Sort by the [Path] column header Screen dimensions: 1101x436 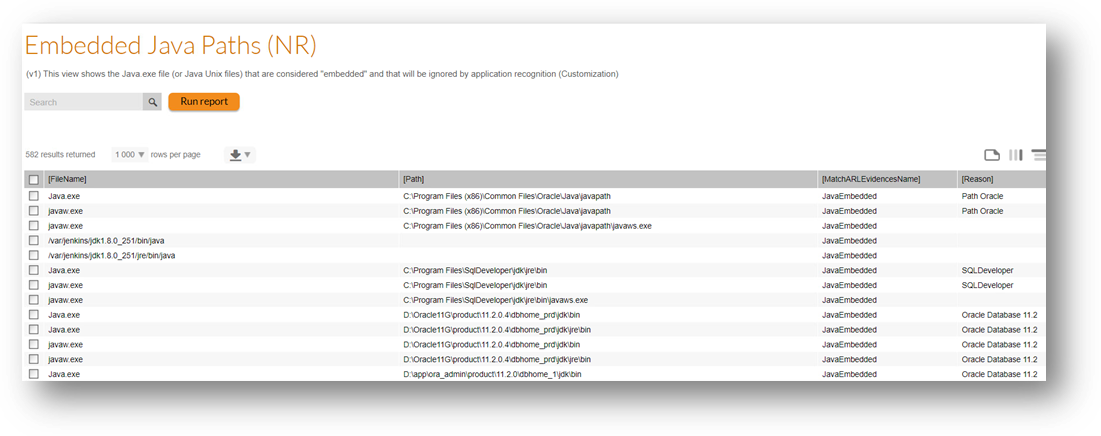(414, 180)
